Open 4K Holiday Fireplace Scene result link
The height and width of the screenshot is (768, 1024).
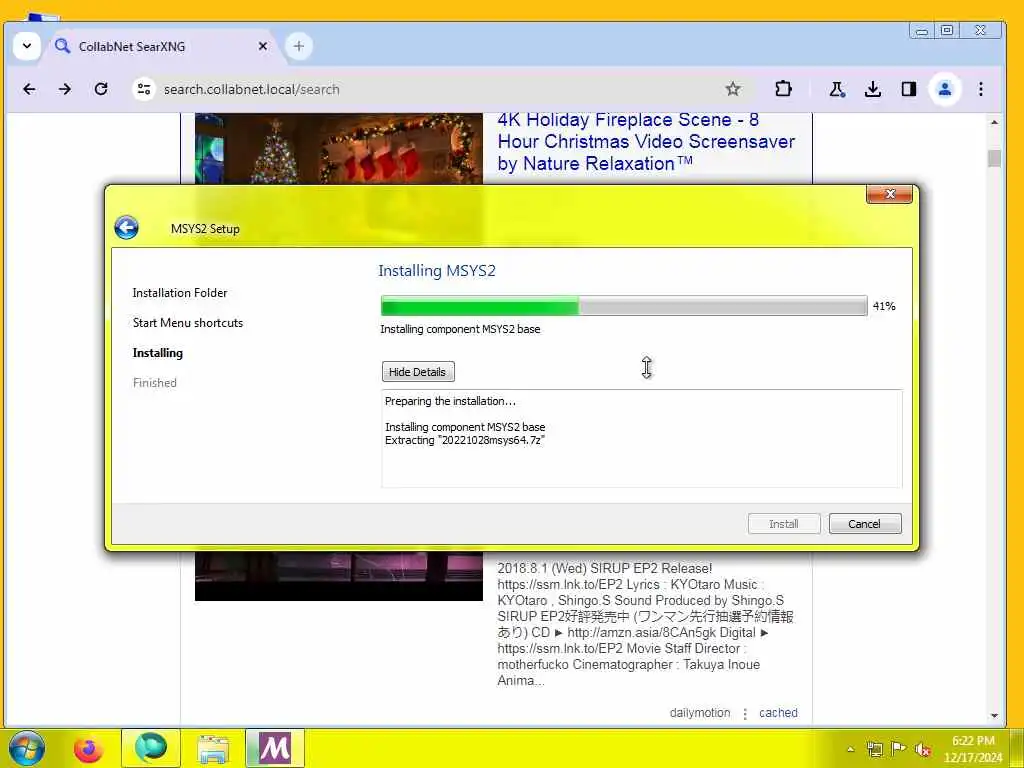click(x=645, y=142)
